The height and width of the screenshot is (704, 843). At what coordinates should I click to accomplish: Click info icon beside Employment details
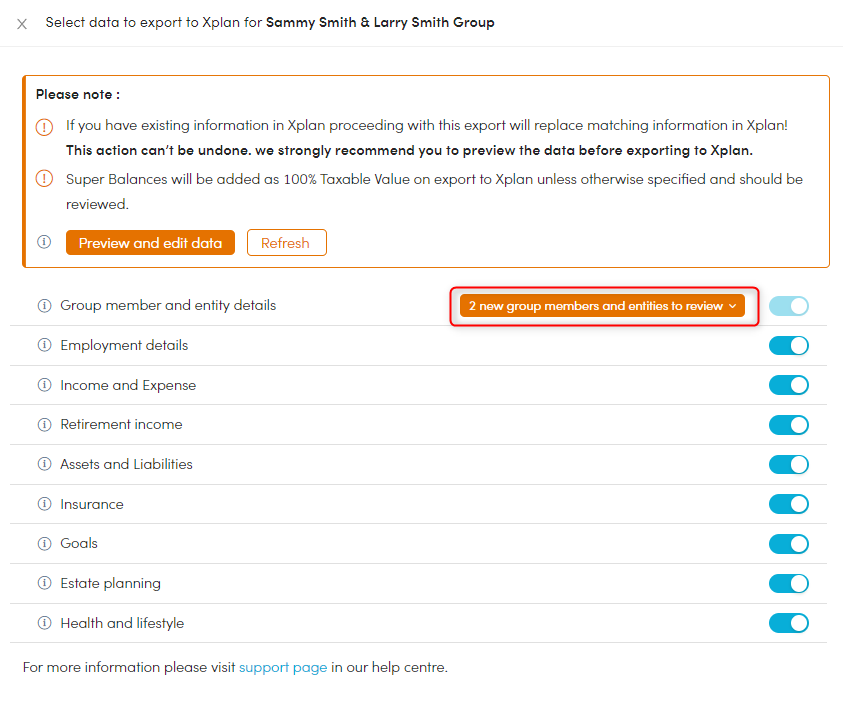point(44,345)
